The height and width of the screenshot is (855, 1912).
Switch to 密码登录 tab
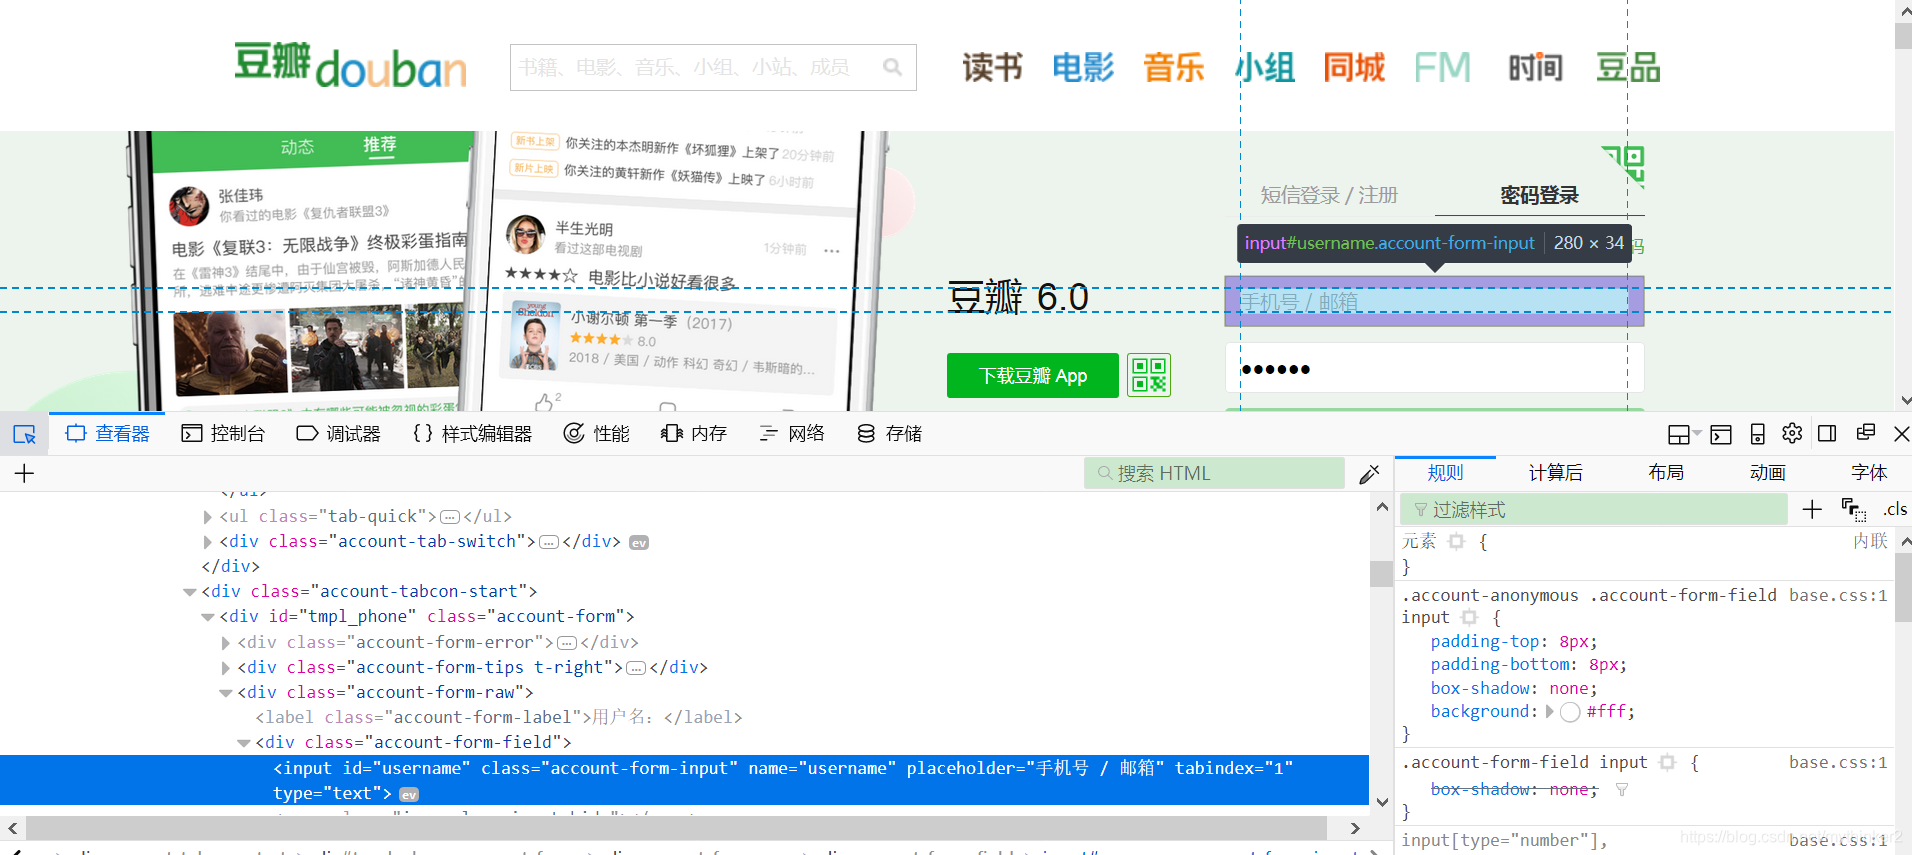click(x=1539, y=195)
